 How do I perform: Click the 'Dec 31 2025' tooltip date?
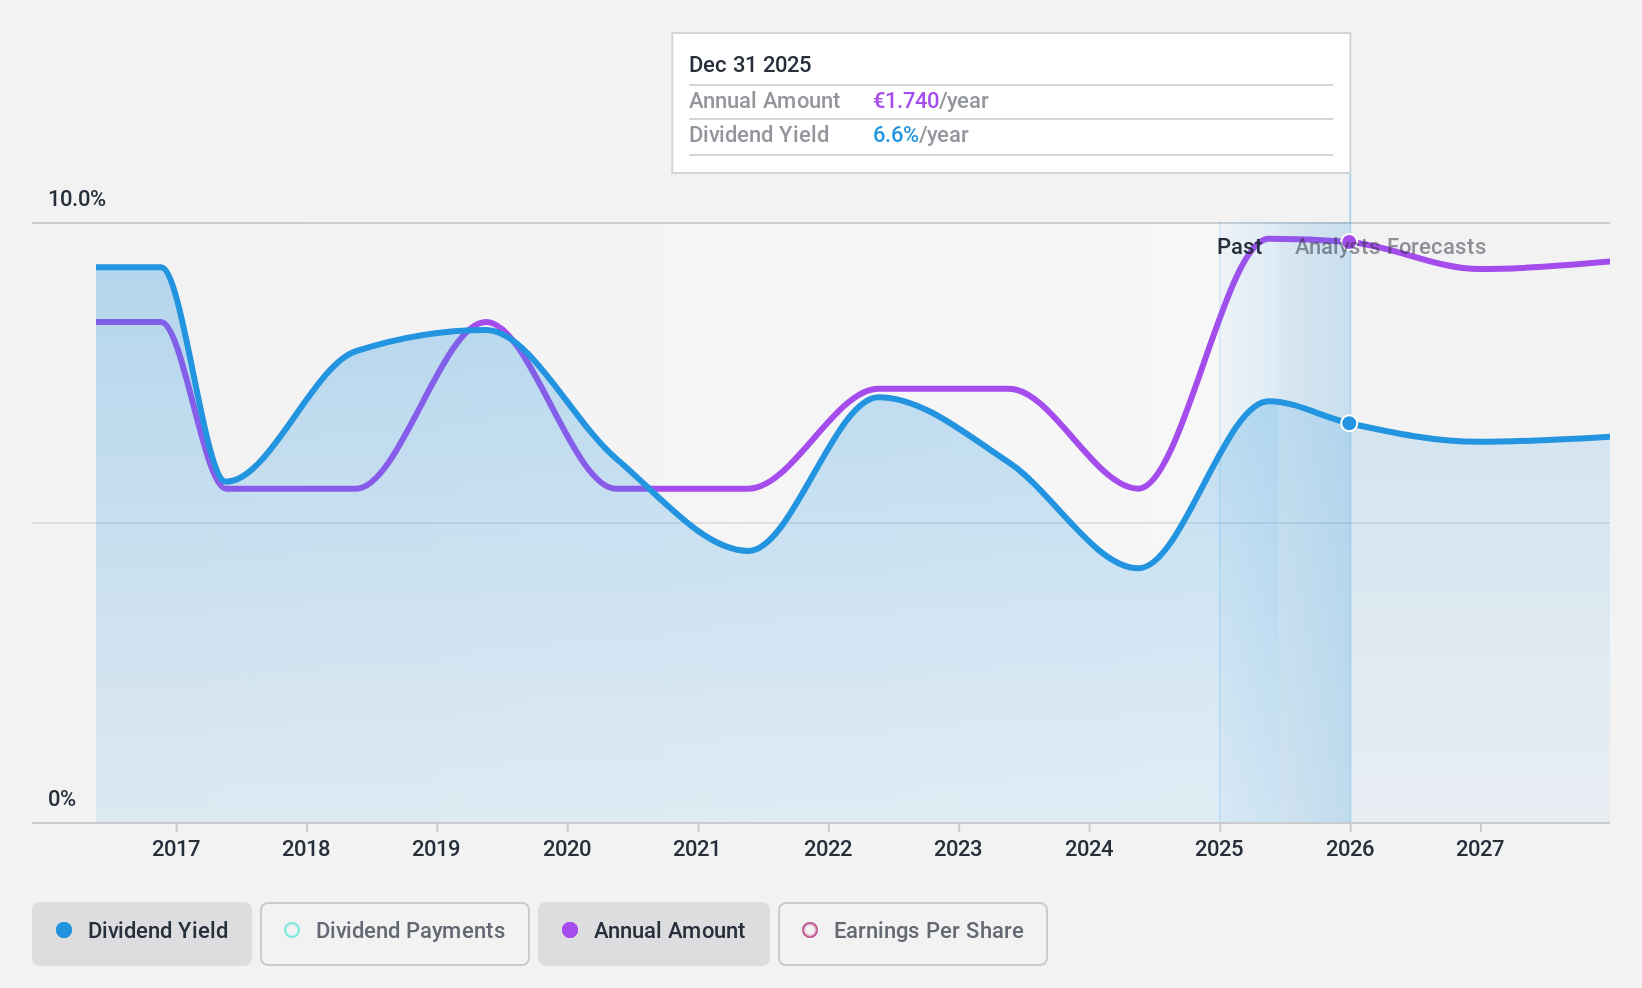[750, 65]
